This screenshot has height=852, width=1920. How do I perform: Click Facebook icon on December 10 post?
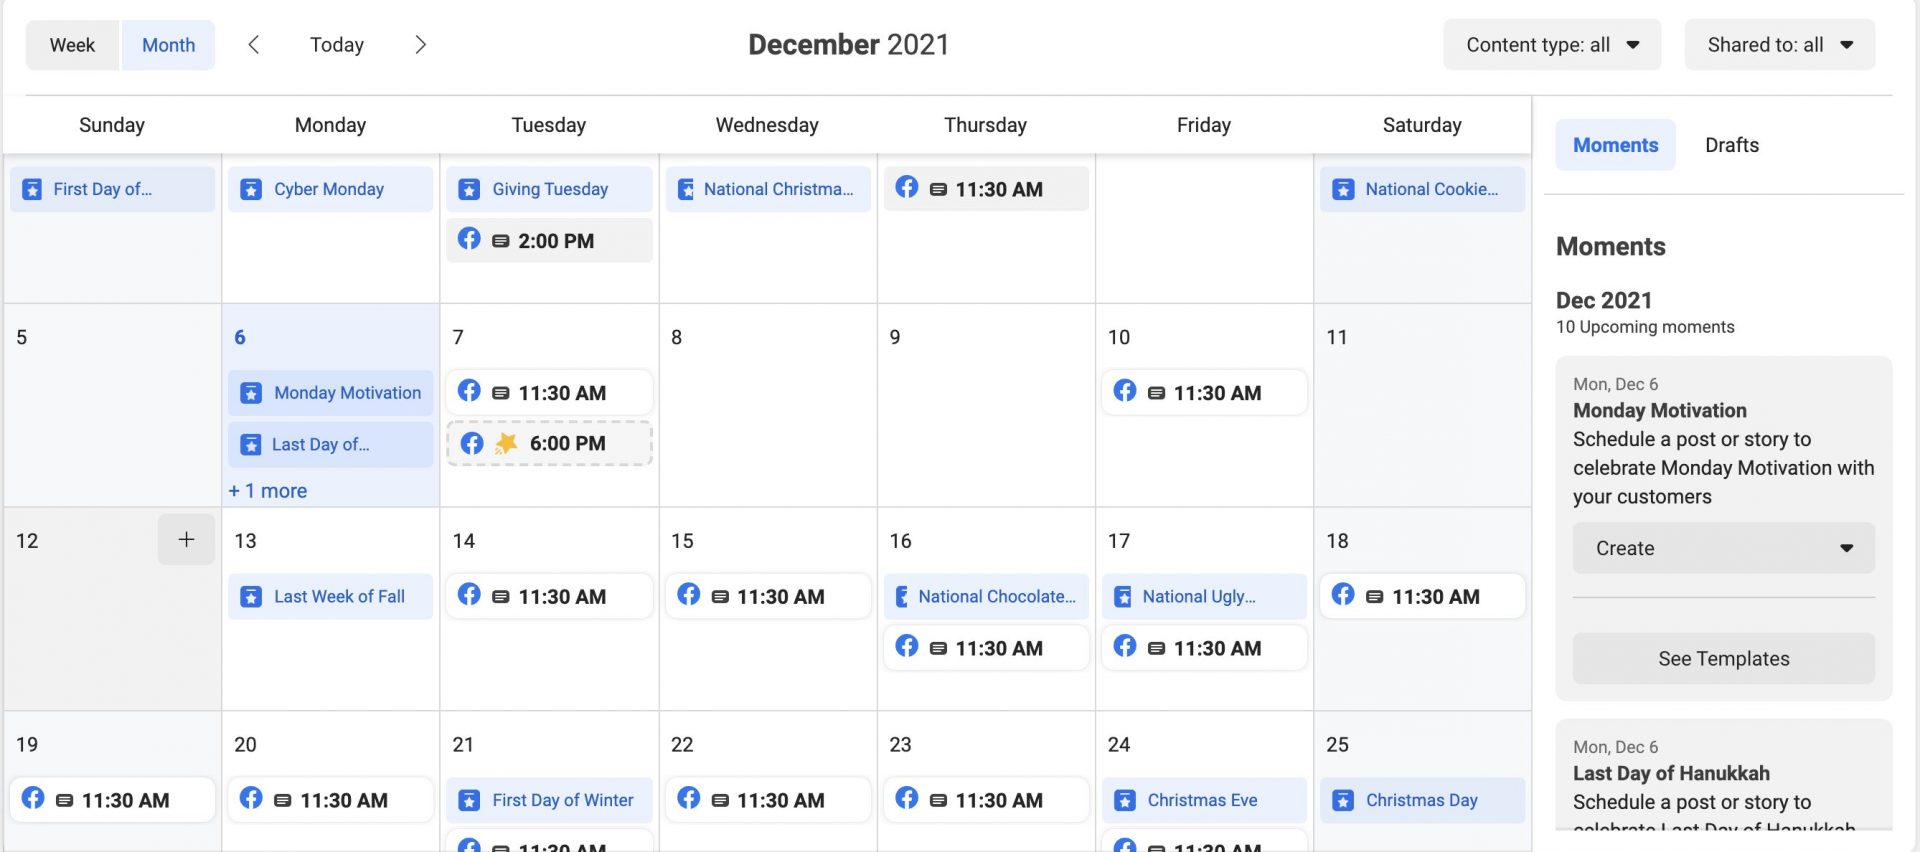[x=1125, y=391]
